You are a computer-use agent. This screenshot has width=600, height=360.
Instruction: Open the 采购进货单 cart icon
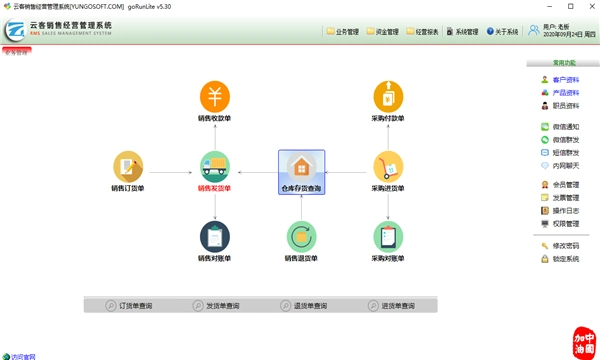(388, 167)
